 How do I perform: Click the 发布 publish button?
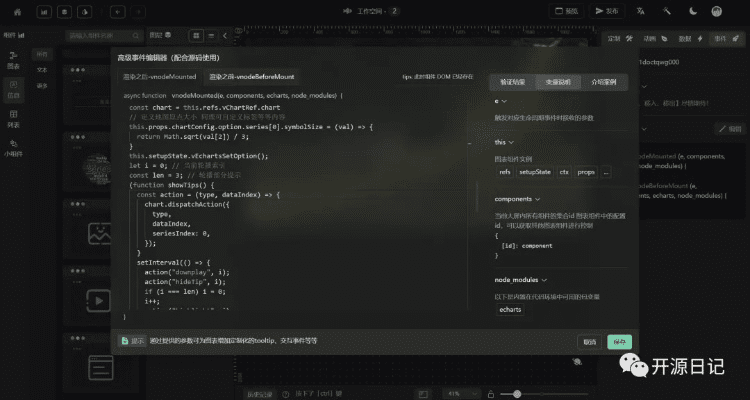coord(607,11)
